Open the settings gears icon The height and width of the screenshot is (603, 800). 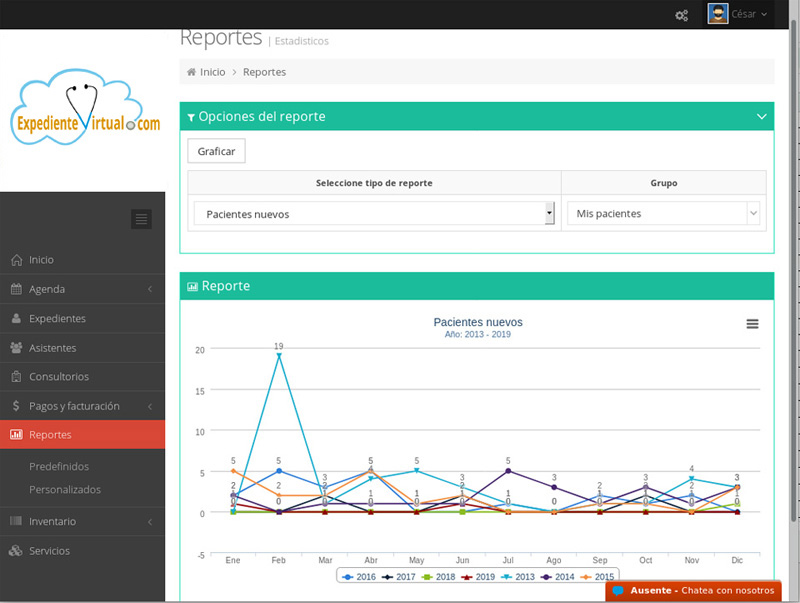[682, 15]
